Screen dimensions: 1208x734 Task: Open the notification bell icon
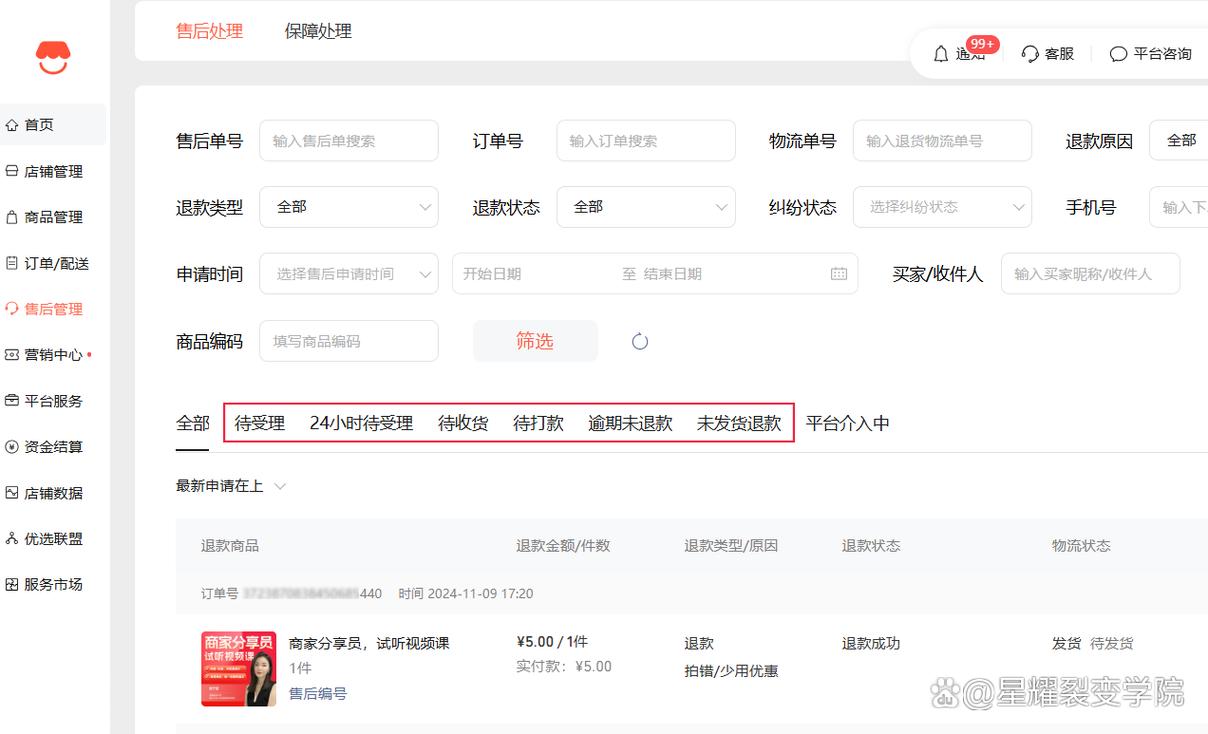coord(941,54)
